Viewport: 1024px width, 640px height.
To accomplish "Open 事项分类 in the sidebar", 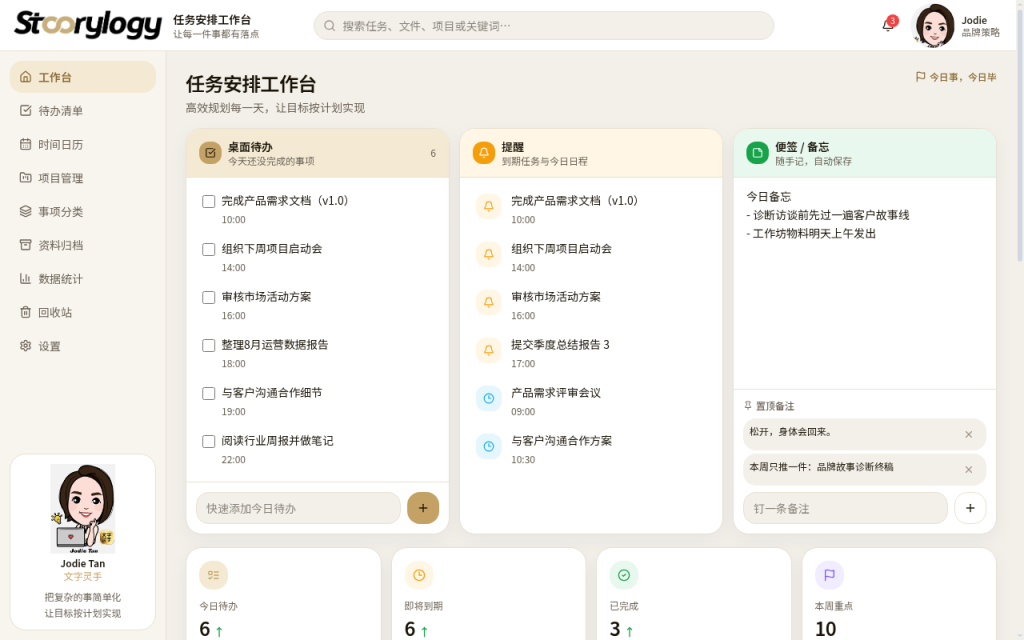I will pyautogui.click(x=83, y=212).
